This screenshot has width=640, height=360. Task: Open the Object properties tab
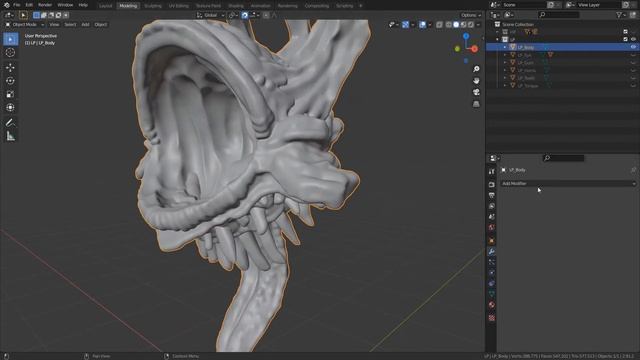491,241
